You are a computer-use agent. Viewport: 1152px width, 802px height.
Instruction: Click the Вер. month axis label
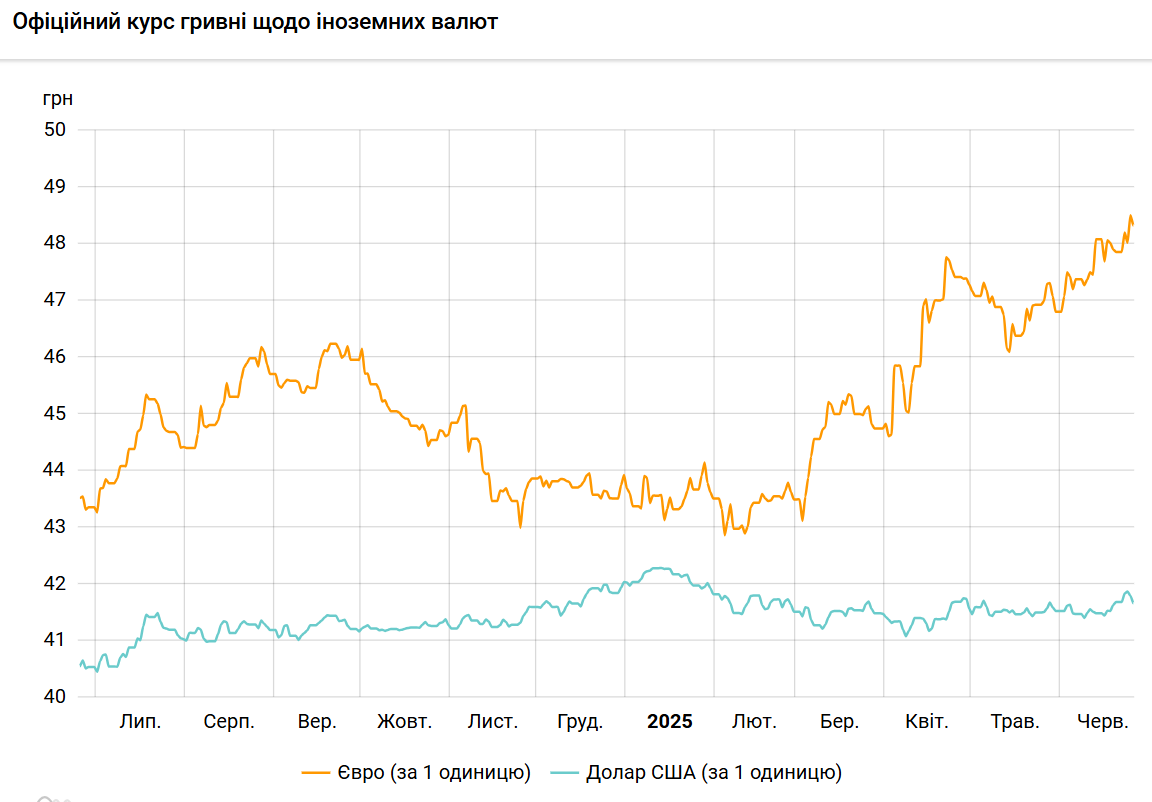(x=317, y=721)
